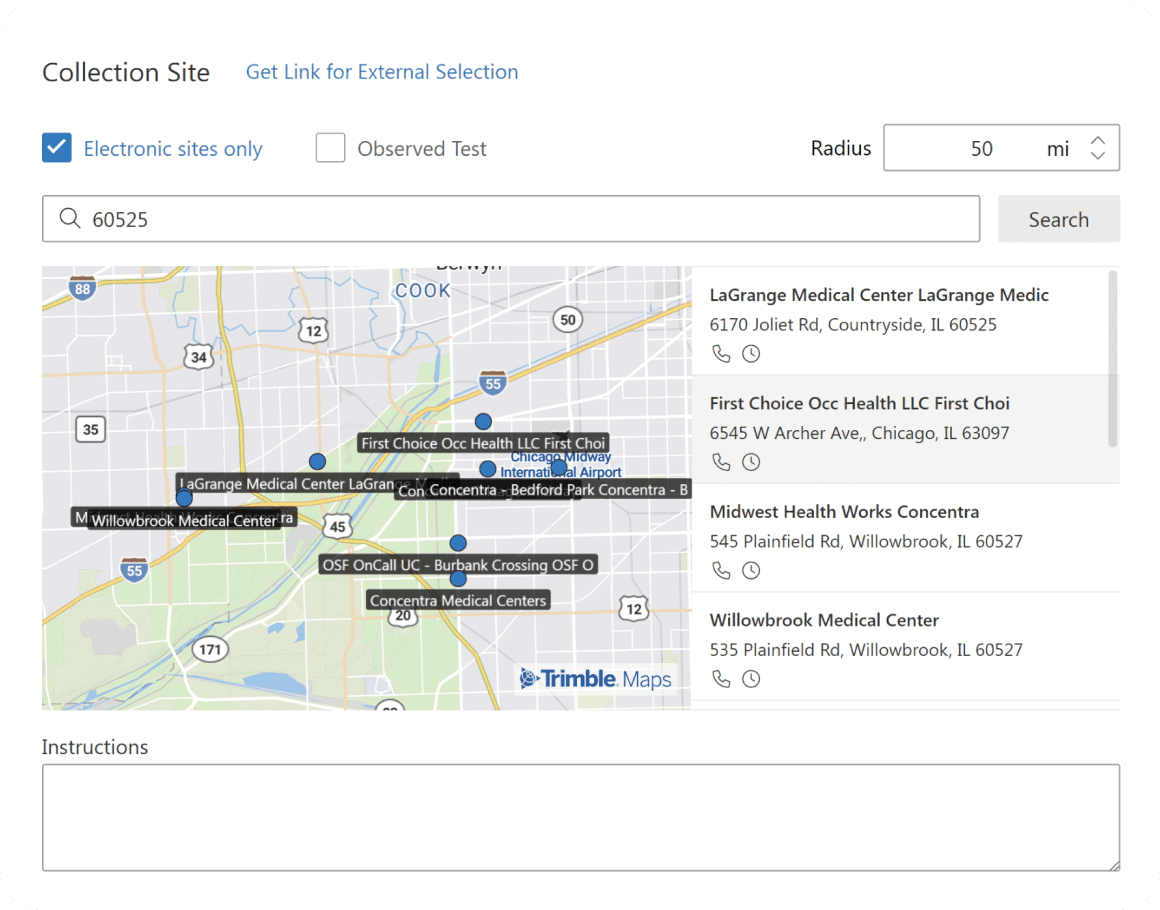Click the Trimble Maps logo

click(596, 678)
